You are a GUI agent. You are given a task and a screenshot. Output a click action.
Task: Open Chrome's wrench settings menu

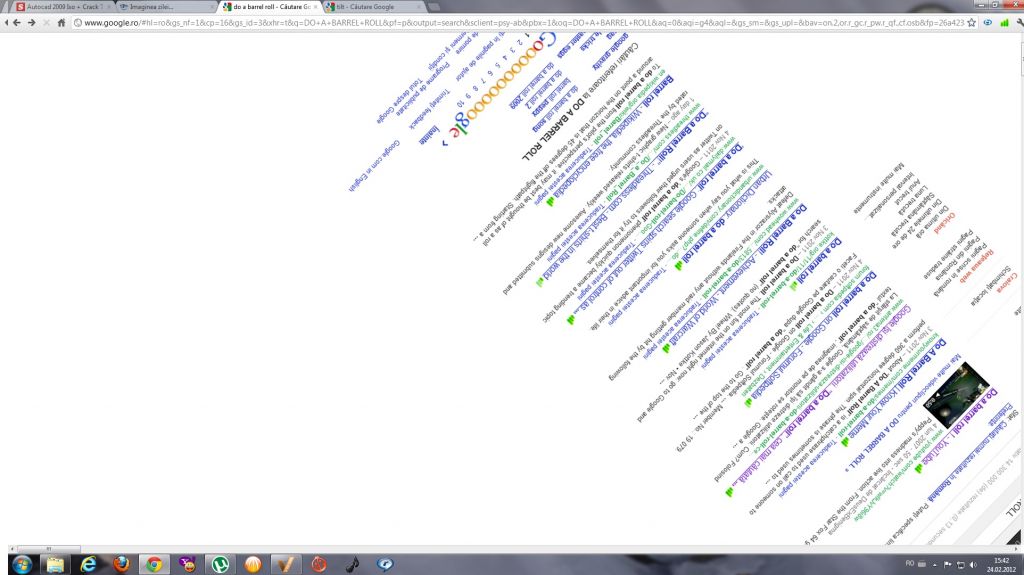tap(1019, 22)
